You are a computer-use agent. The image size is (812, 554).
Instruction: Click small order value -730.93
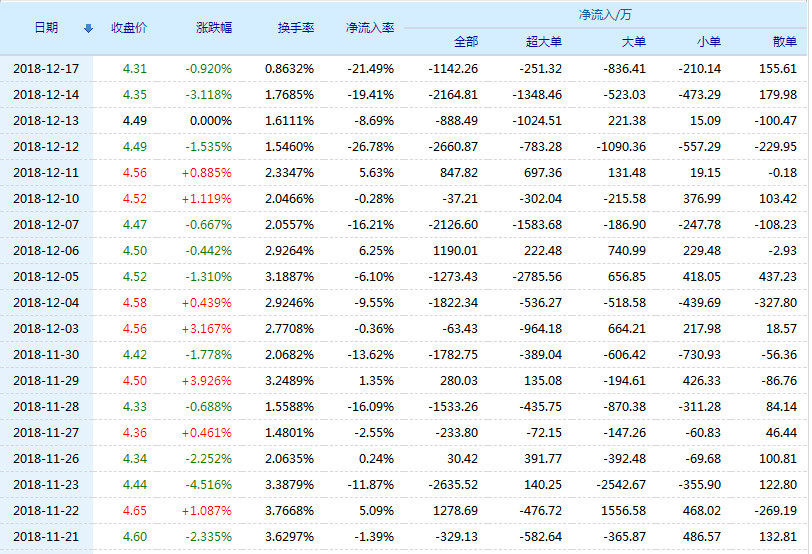pyautogui.click(x=700, y=355)
